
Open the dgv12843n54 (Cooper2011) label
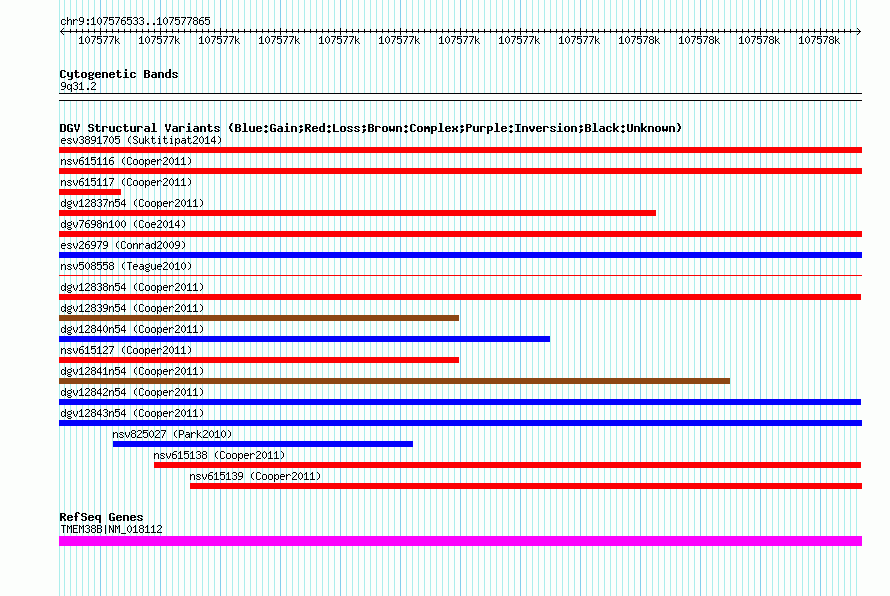132,413
